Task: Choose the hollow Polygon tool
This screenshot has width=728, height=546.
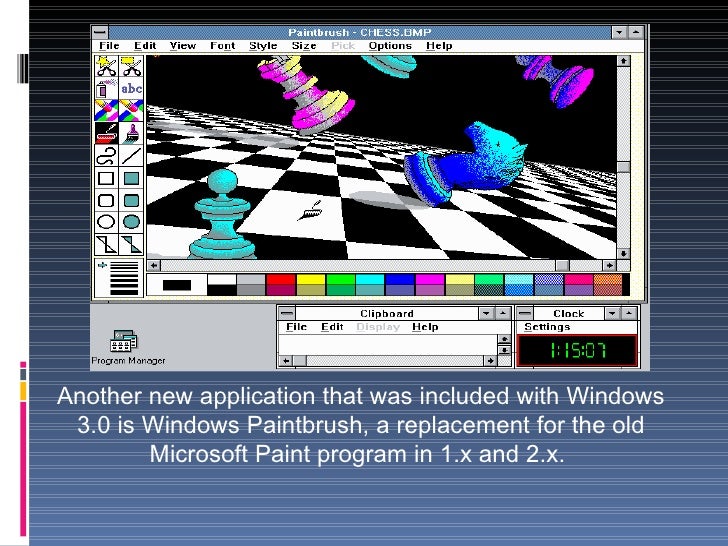Action: point(106,244)
